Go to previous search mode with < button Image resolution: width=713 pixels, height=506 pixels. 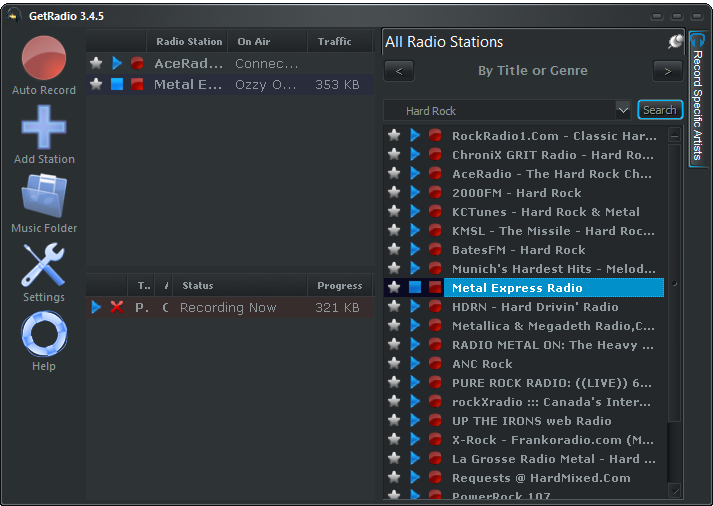pyautogui.click(x=399, y=71)
